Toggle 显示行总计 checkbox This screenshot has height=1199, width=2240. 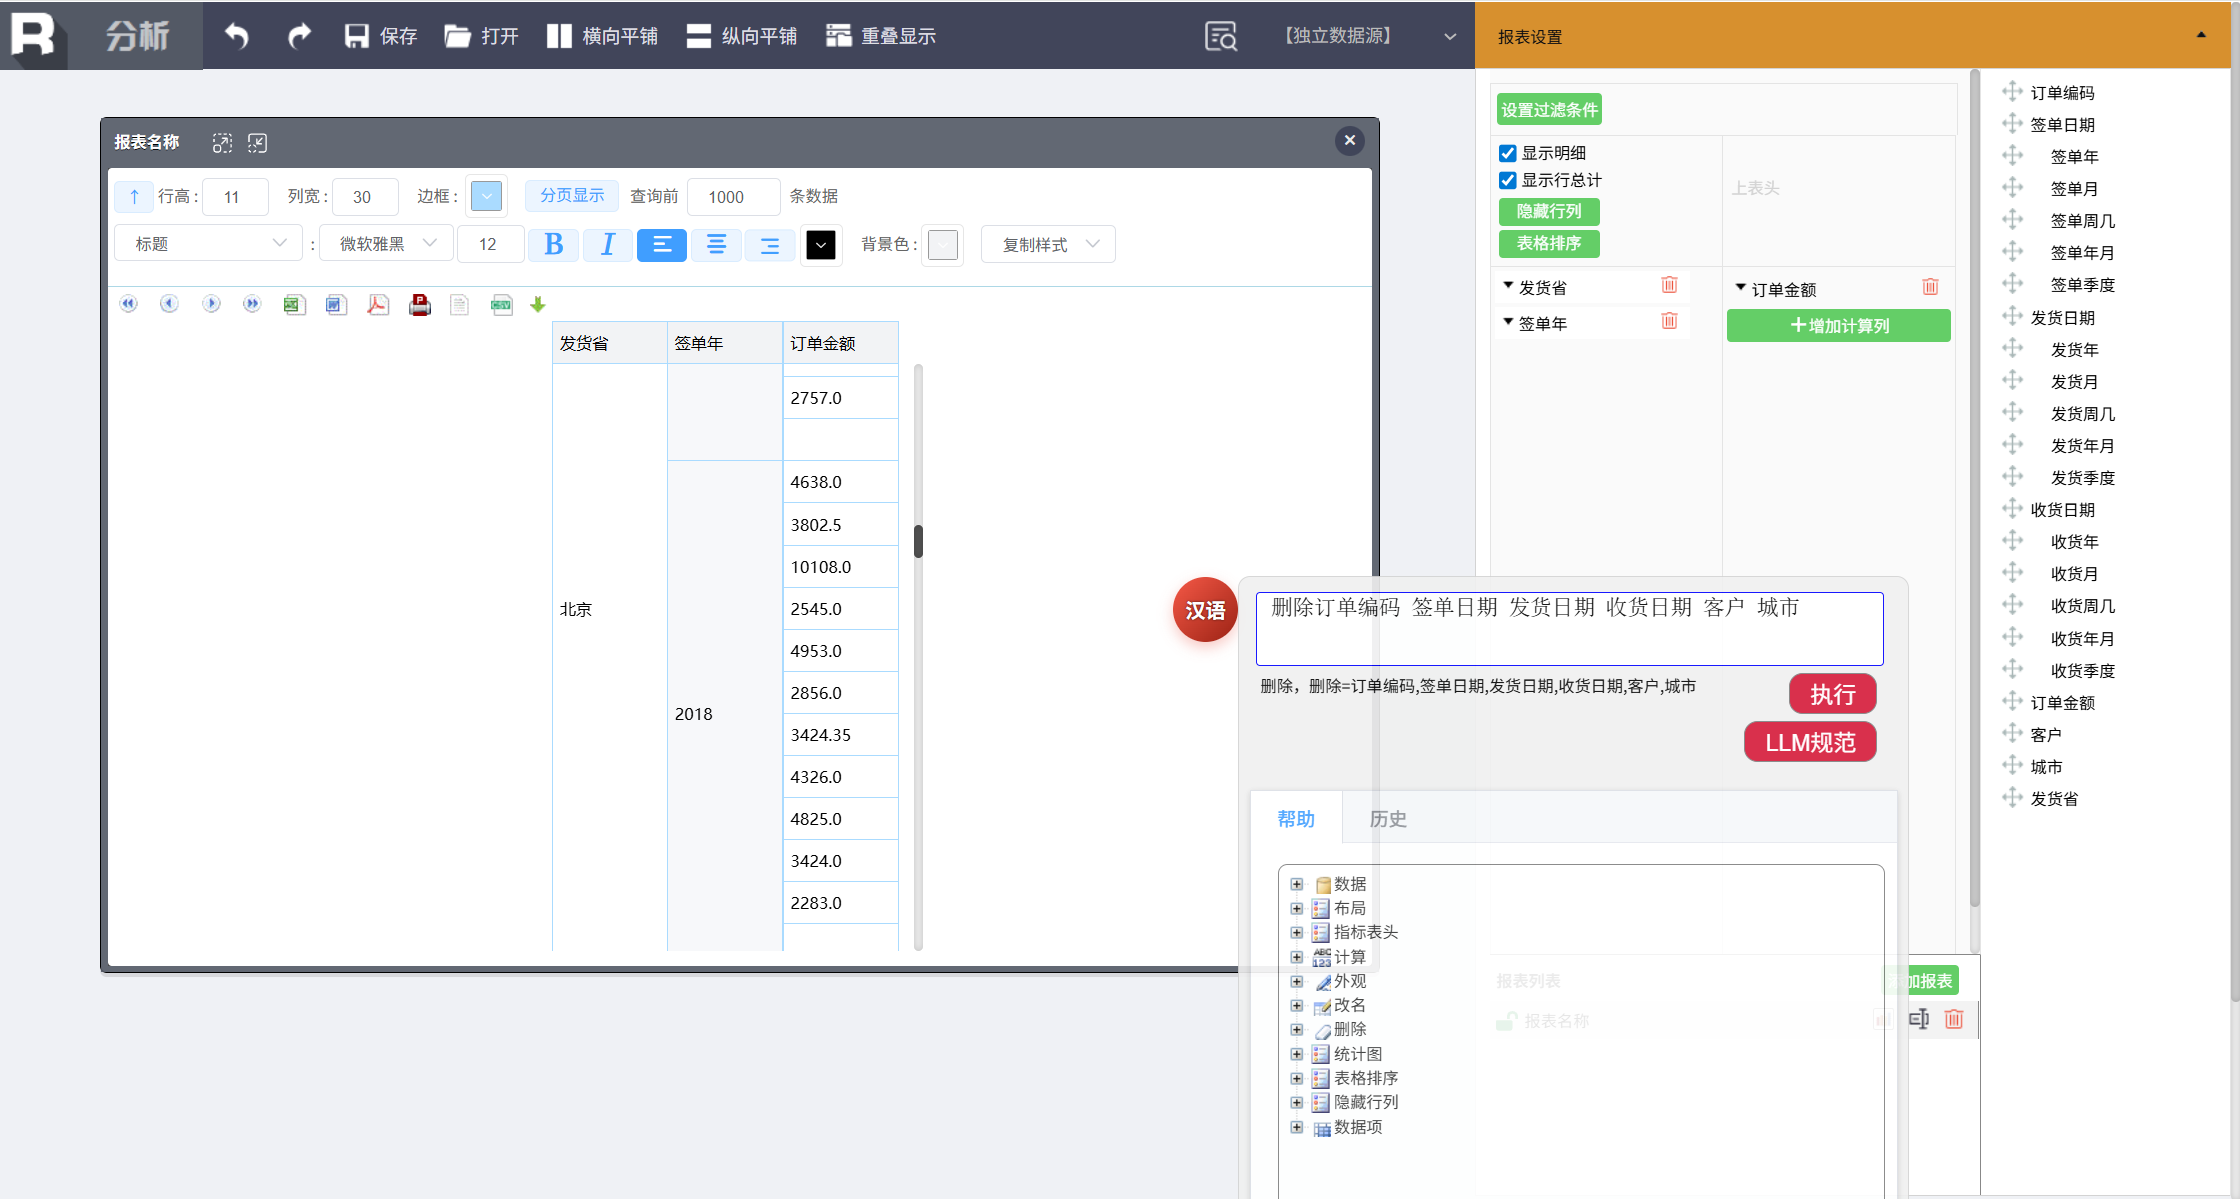coord(1508,180)
